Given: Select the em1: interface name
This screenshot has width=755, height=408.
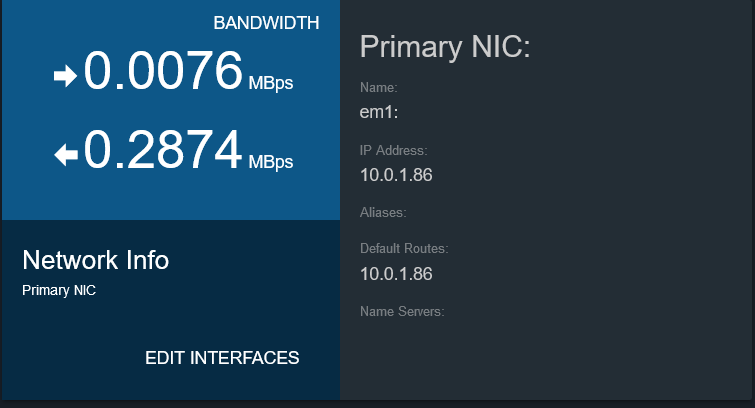Looking at the screenshot, I should click(x=379, y=112).
